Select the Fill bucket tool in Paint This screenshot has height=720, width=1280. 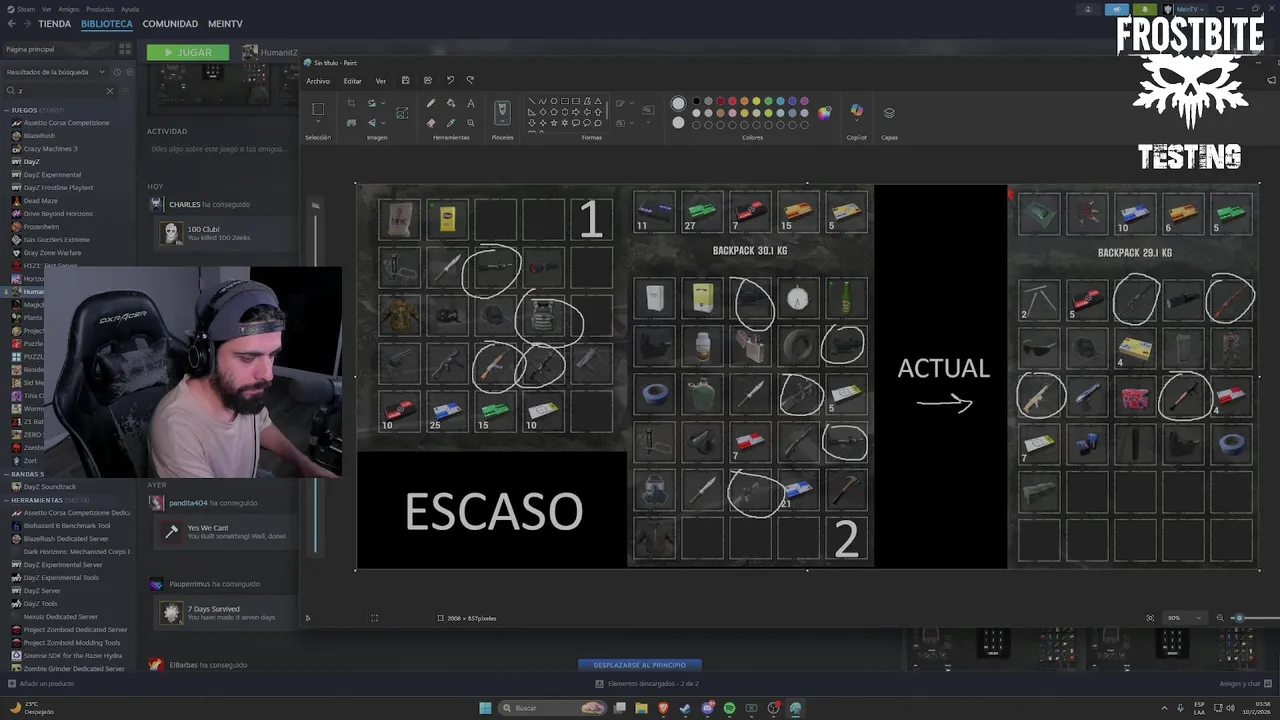pos(451,103)
